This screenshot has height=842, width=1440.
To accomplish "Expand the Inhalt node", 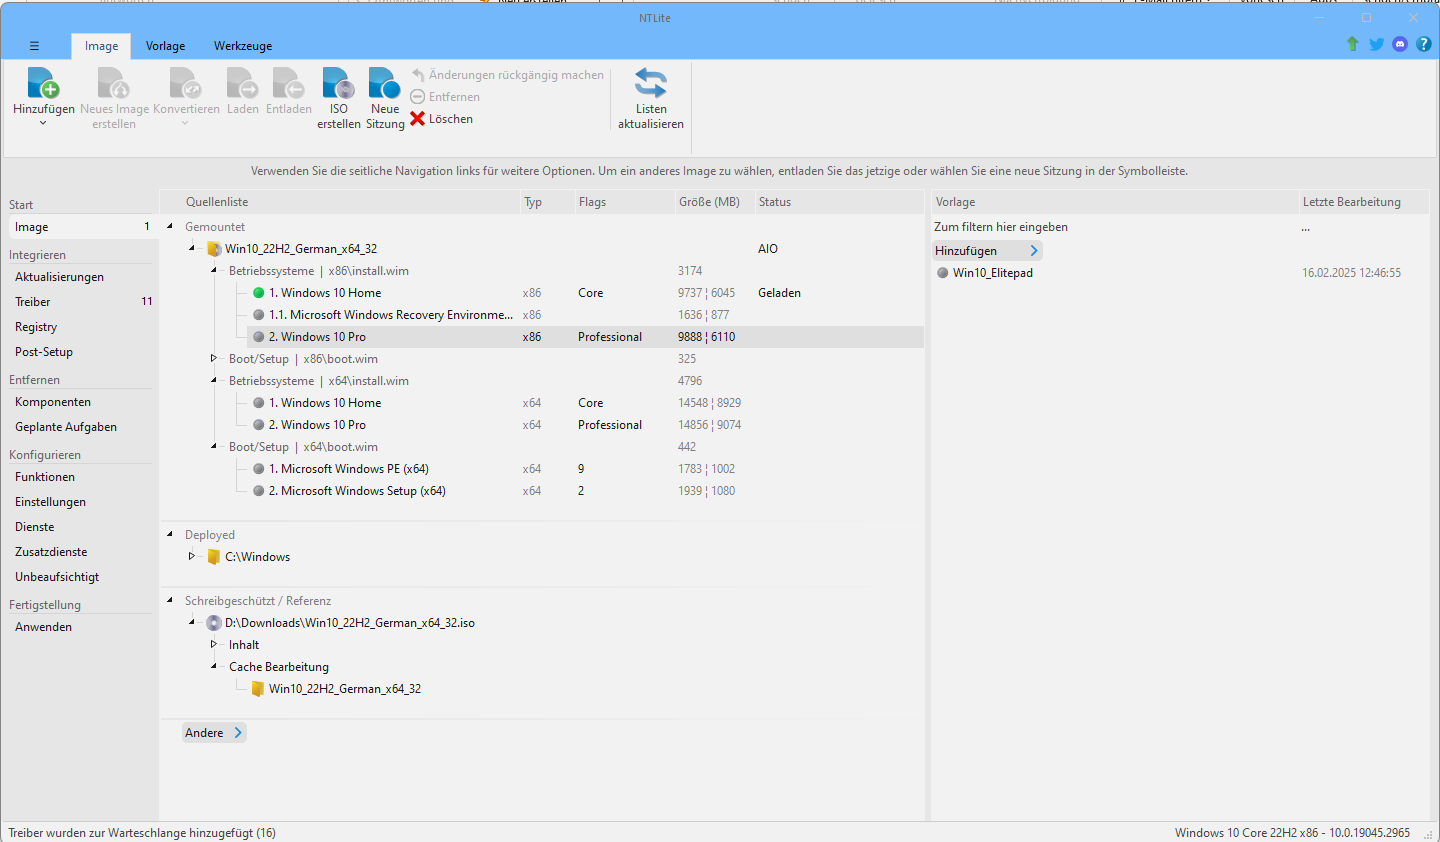I will 214,645.
